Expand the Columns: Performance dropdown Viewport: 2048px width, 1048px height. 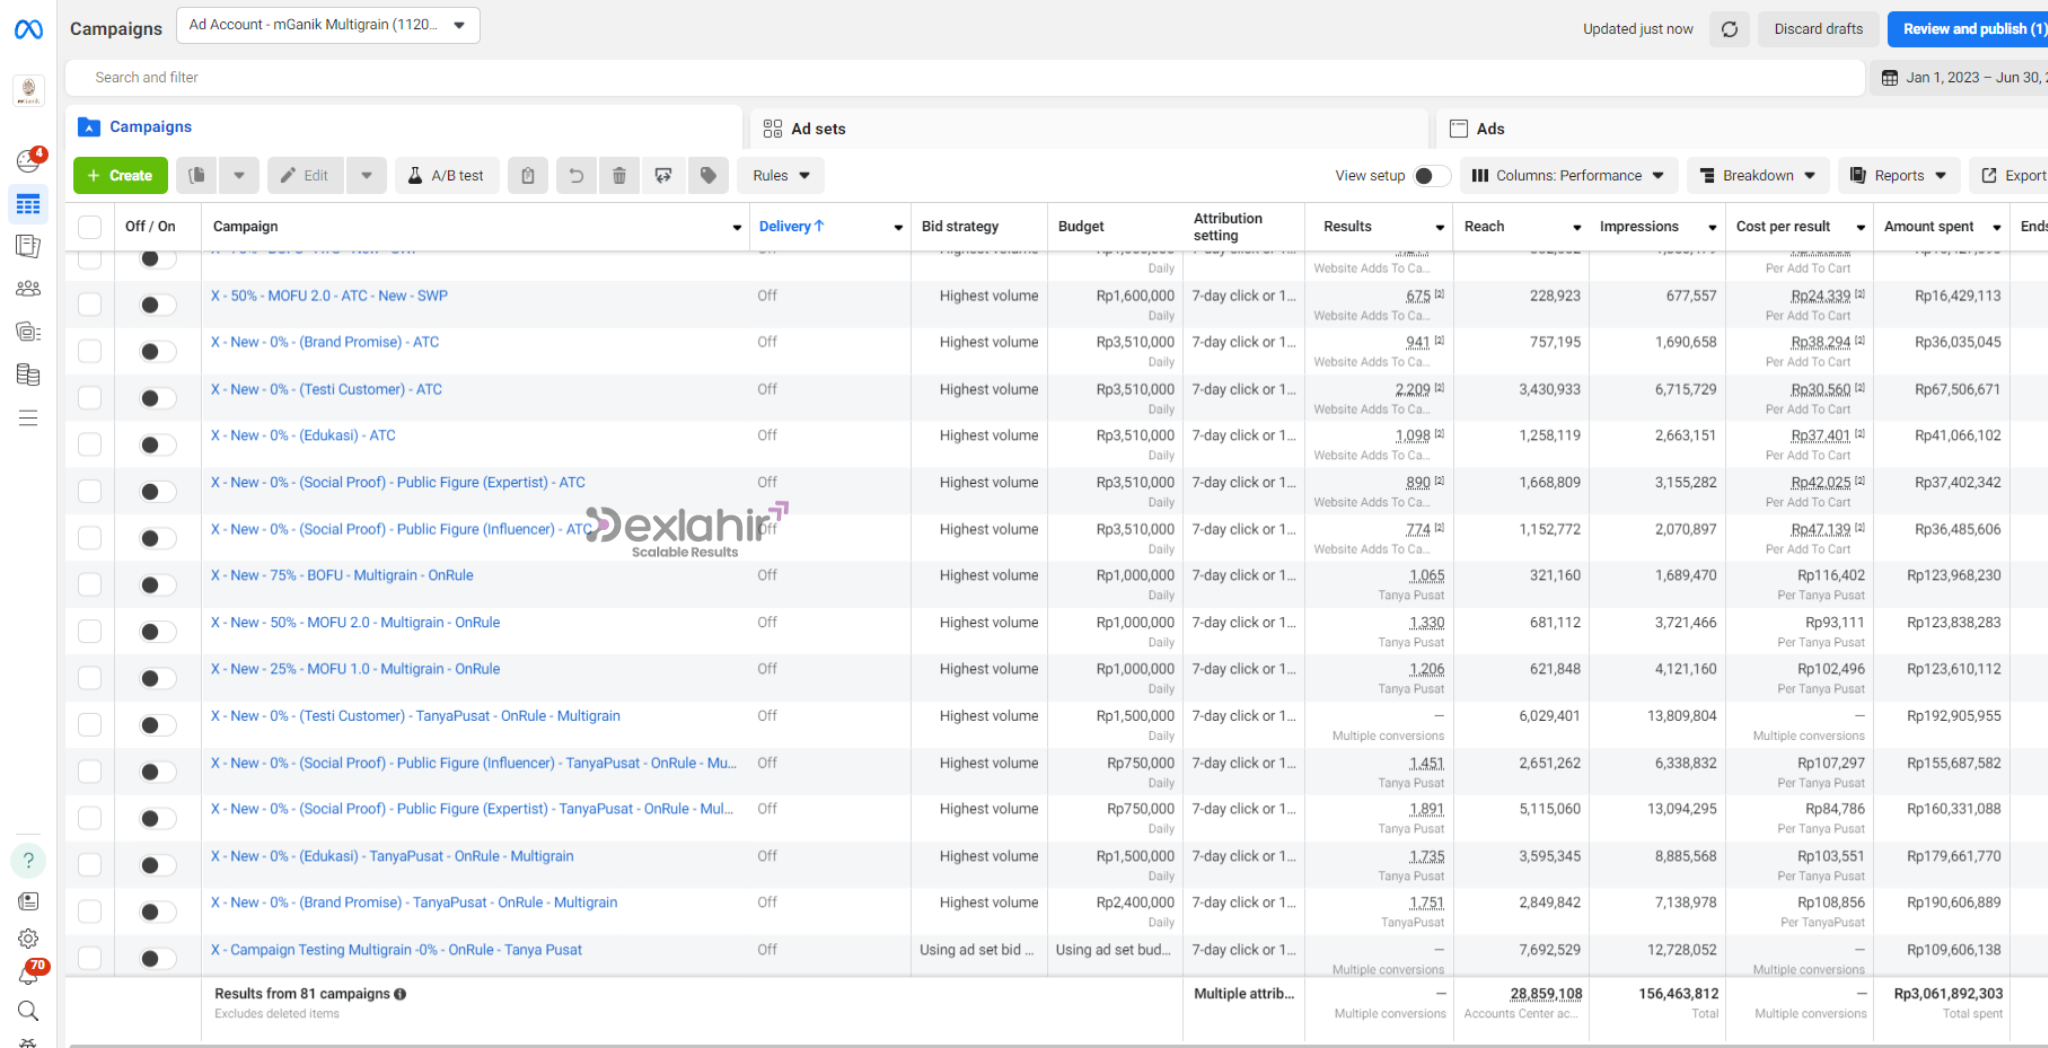click(1567, 176)
